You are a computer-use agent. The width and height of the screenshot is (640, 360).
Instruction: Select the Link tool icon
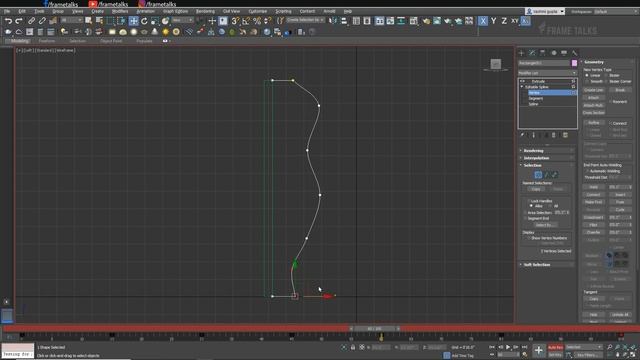31,21
